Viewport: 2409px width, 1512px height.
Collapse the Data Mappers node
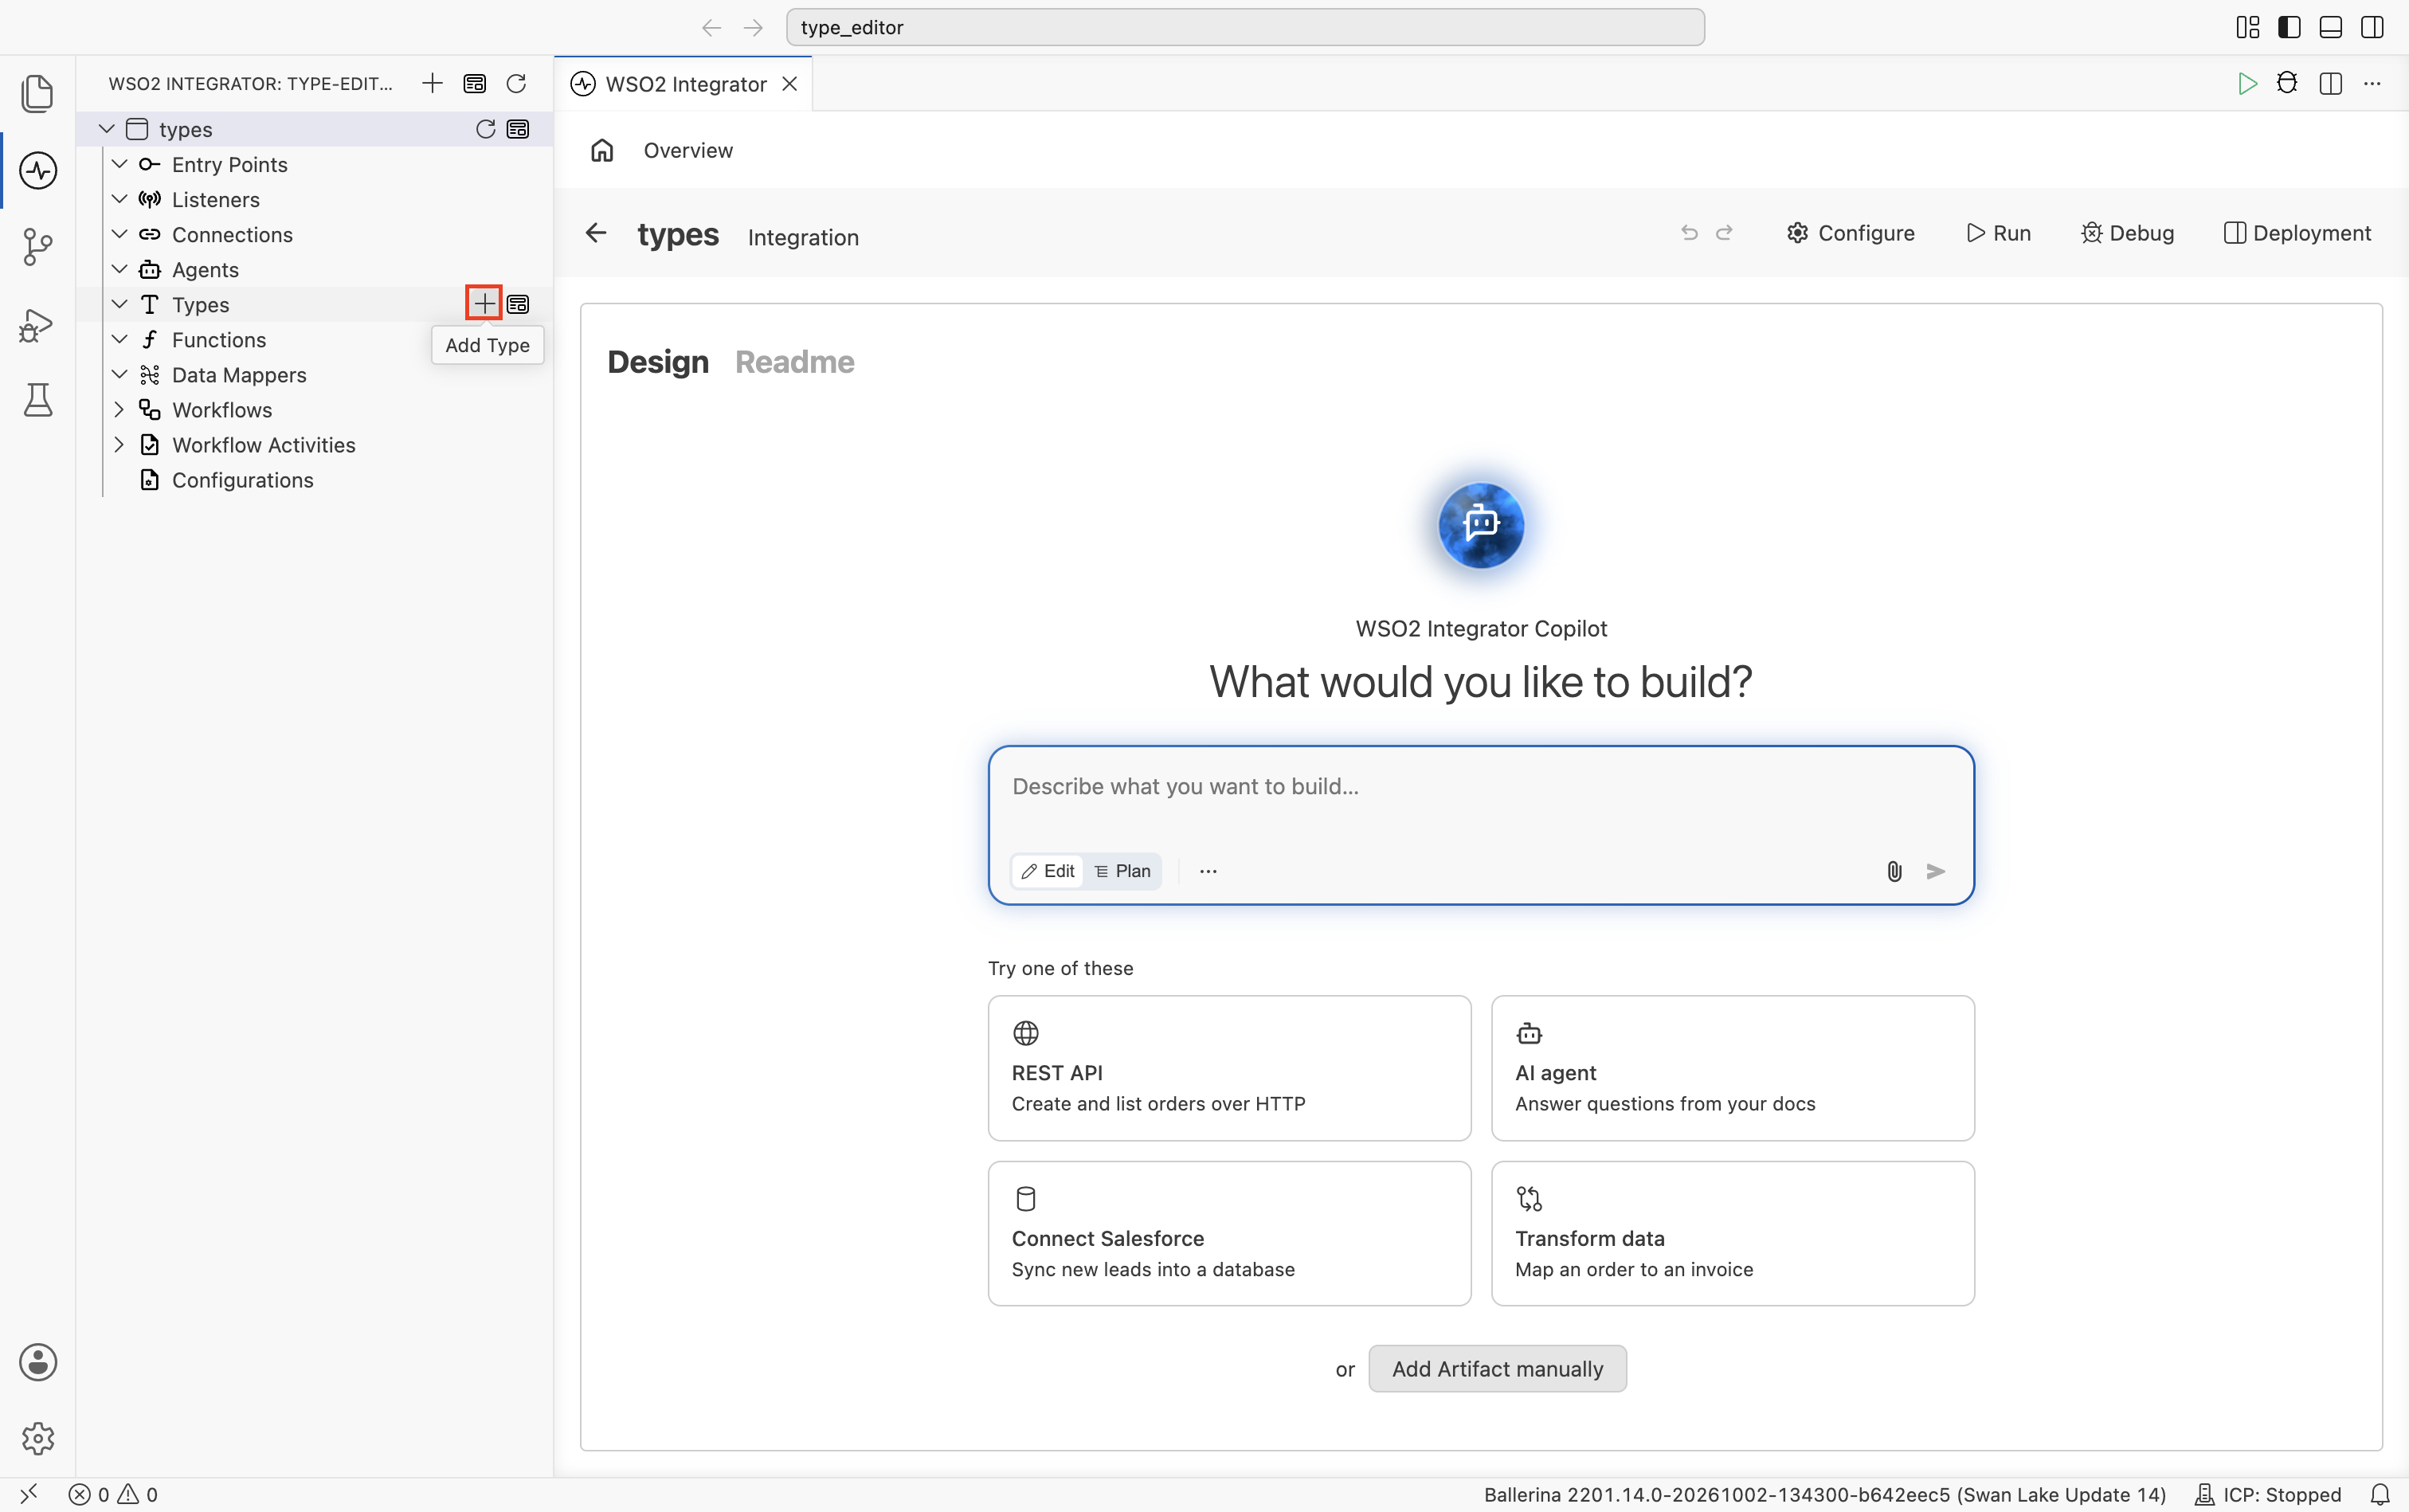[119, 374]
